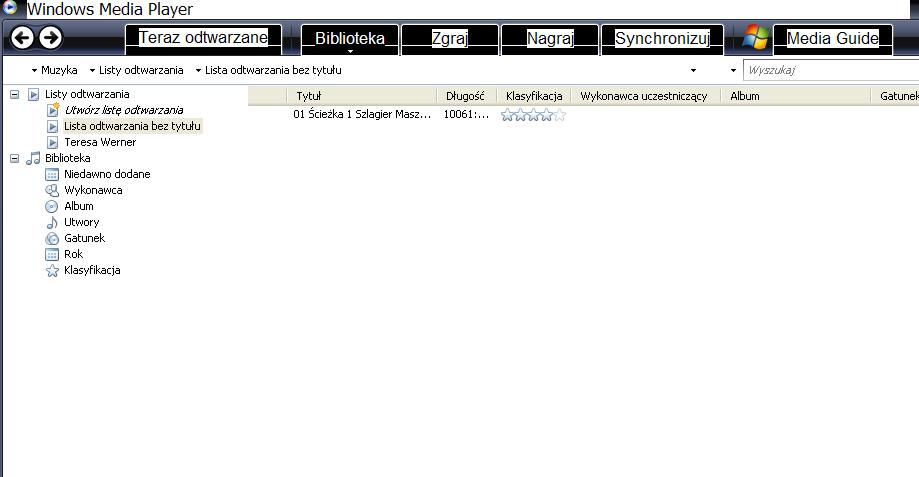919x477 pixels.
Task: Open the Zgraj tab
Action: pyautogui.click(x=450, y=39)
